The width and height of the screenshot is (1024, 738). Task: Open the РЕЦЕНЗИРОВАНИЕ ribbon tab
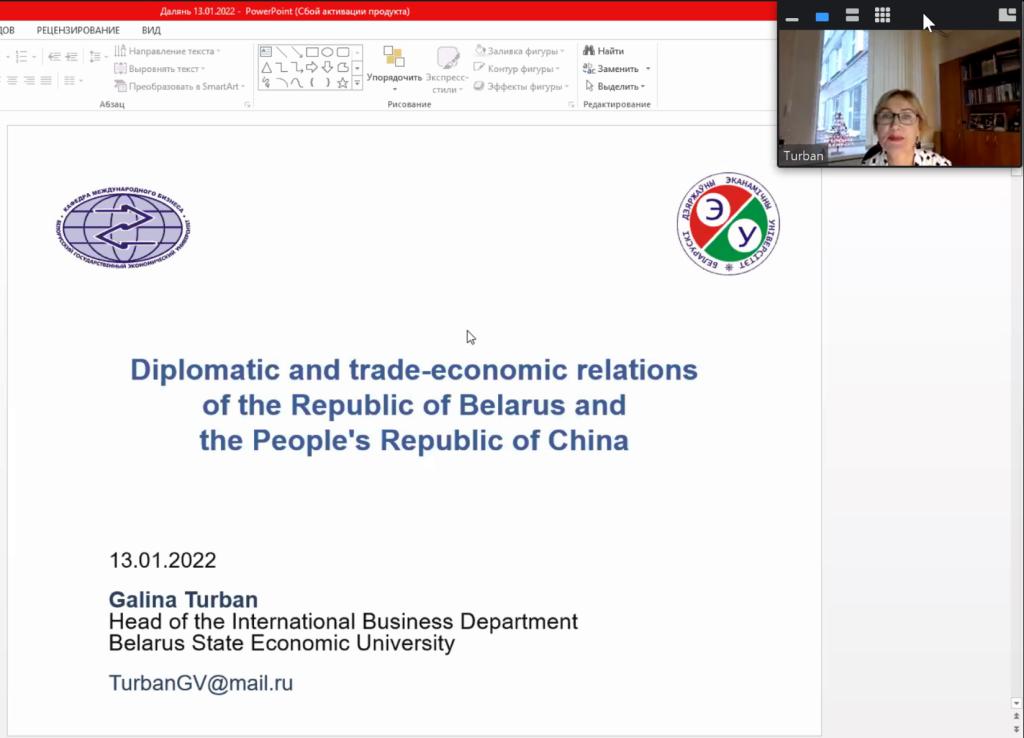tap(78, 30)
